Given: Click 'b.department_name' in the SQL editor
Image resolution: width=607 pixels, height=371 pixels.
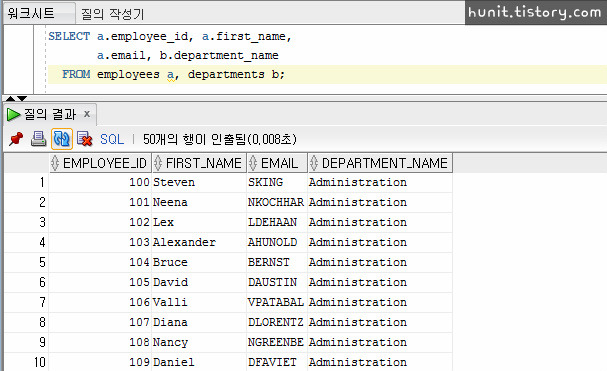Looking at the screenshot, I should pyautogui.click(x=219, y=55).
